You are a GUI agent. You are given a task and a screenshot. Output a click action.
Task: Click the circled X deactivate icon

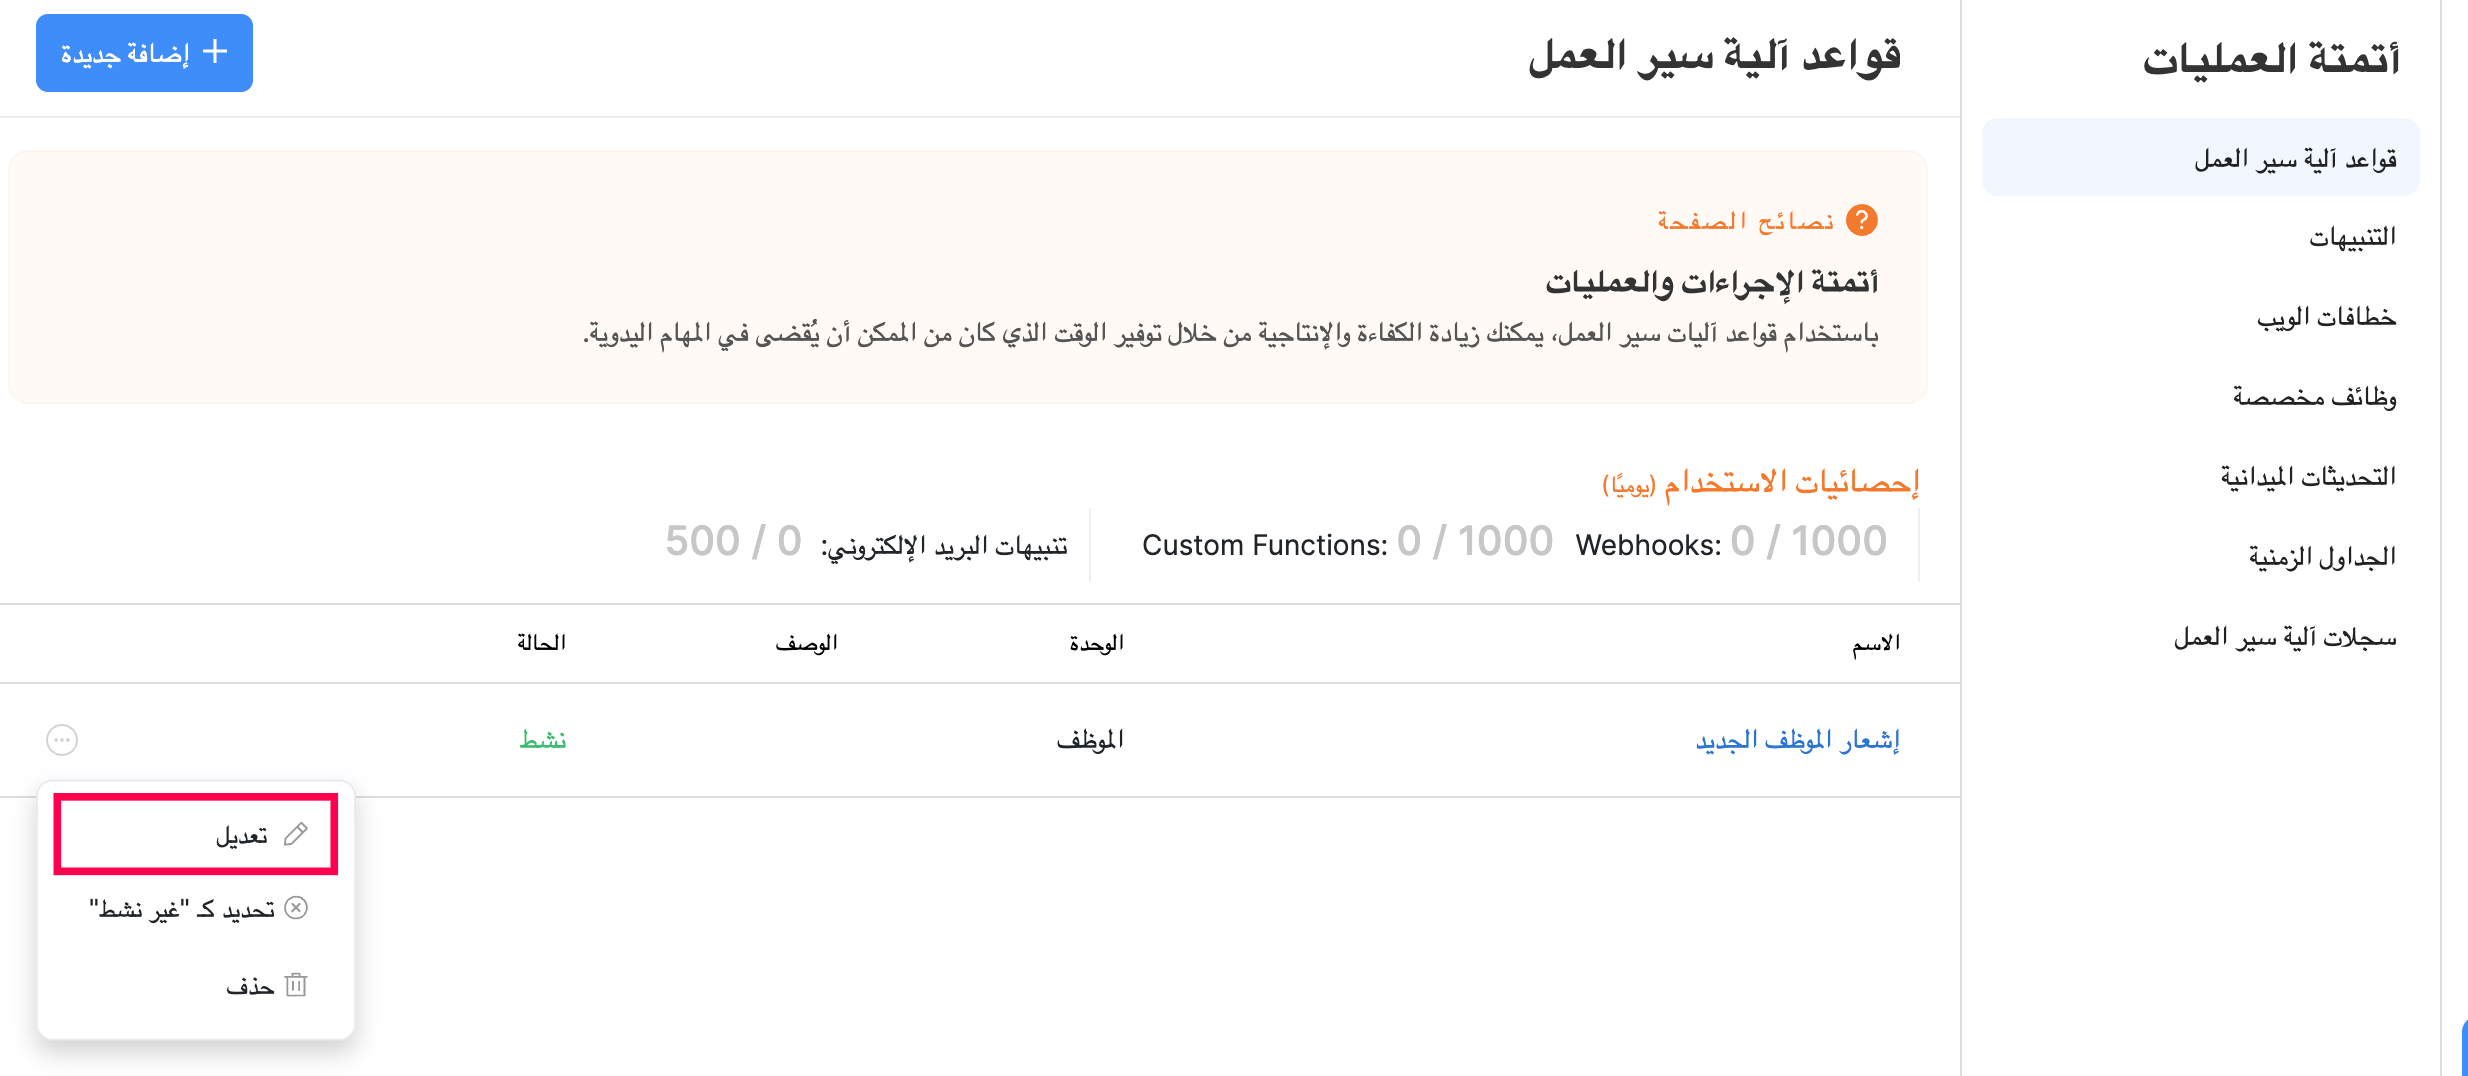click(x=296, y=908)
